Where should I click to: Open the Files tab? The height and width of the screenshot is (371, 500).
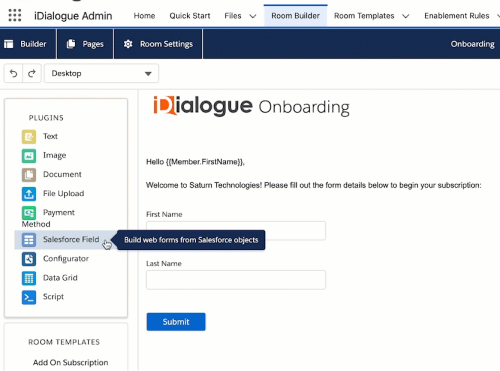[x=233, y=16]
